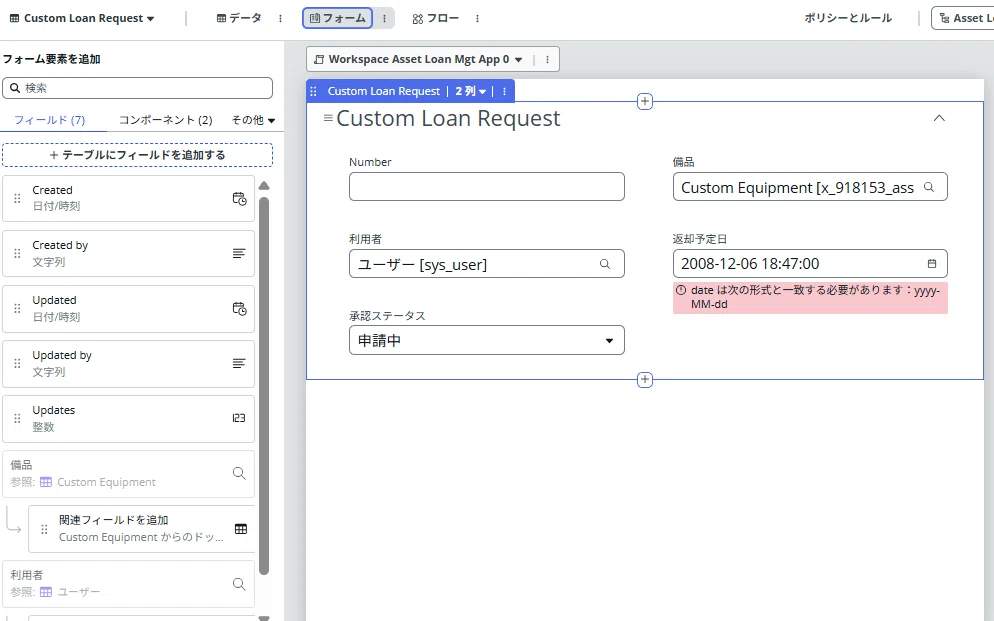Click the reference icon of 備品 field in list
The image size is (994, 621).
(x=239, y=473)
